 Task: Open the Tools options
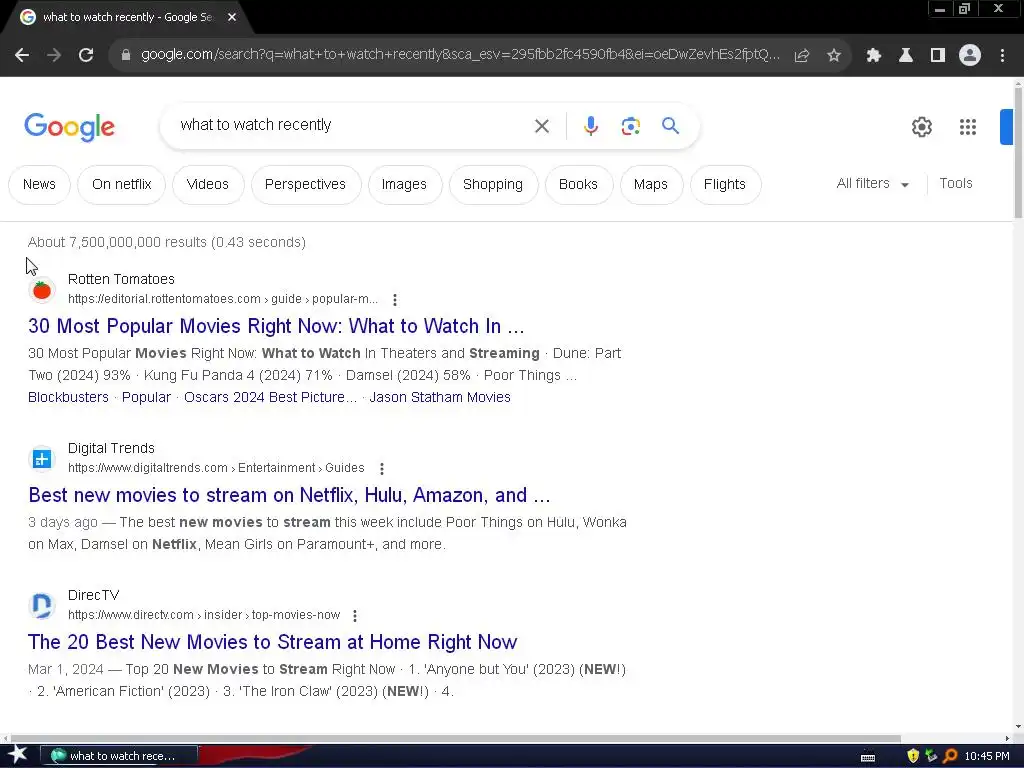coord(955,184)
